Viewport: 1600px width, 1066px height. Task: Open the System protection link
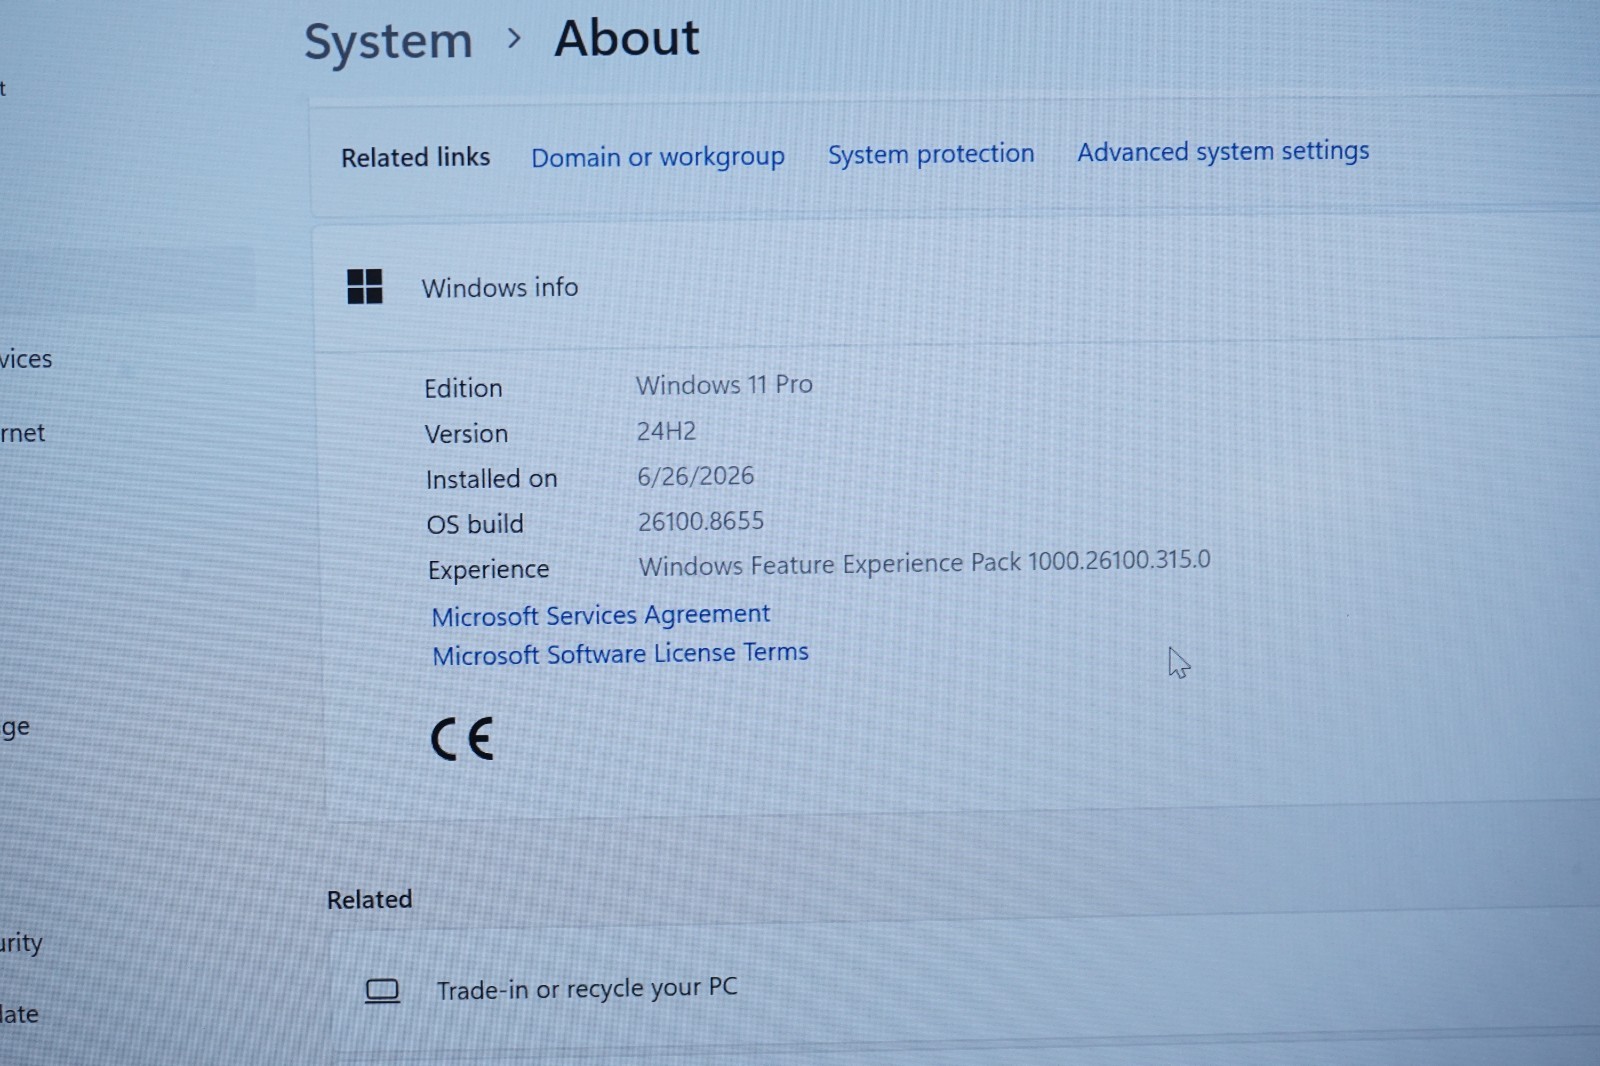(931, 154)
